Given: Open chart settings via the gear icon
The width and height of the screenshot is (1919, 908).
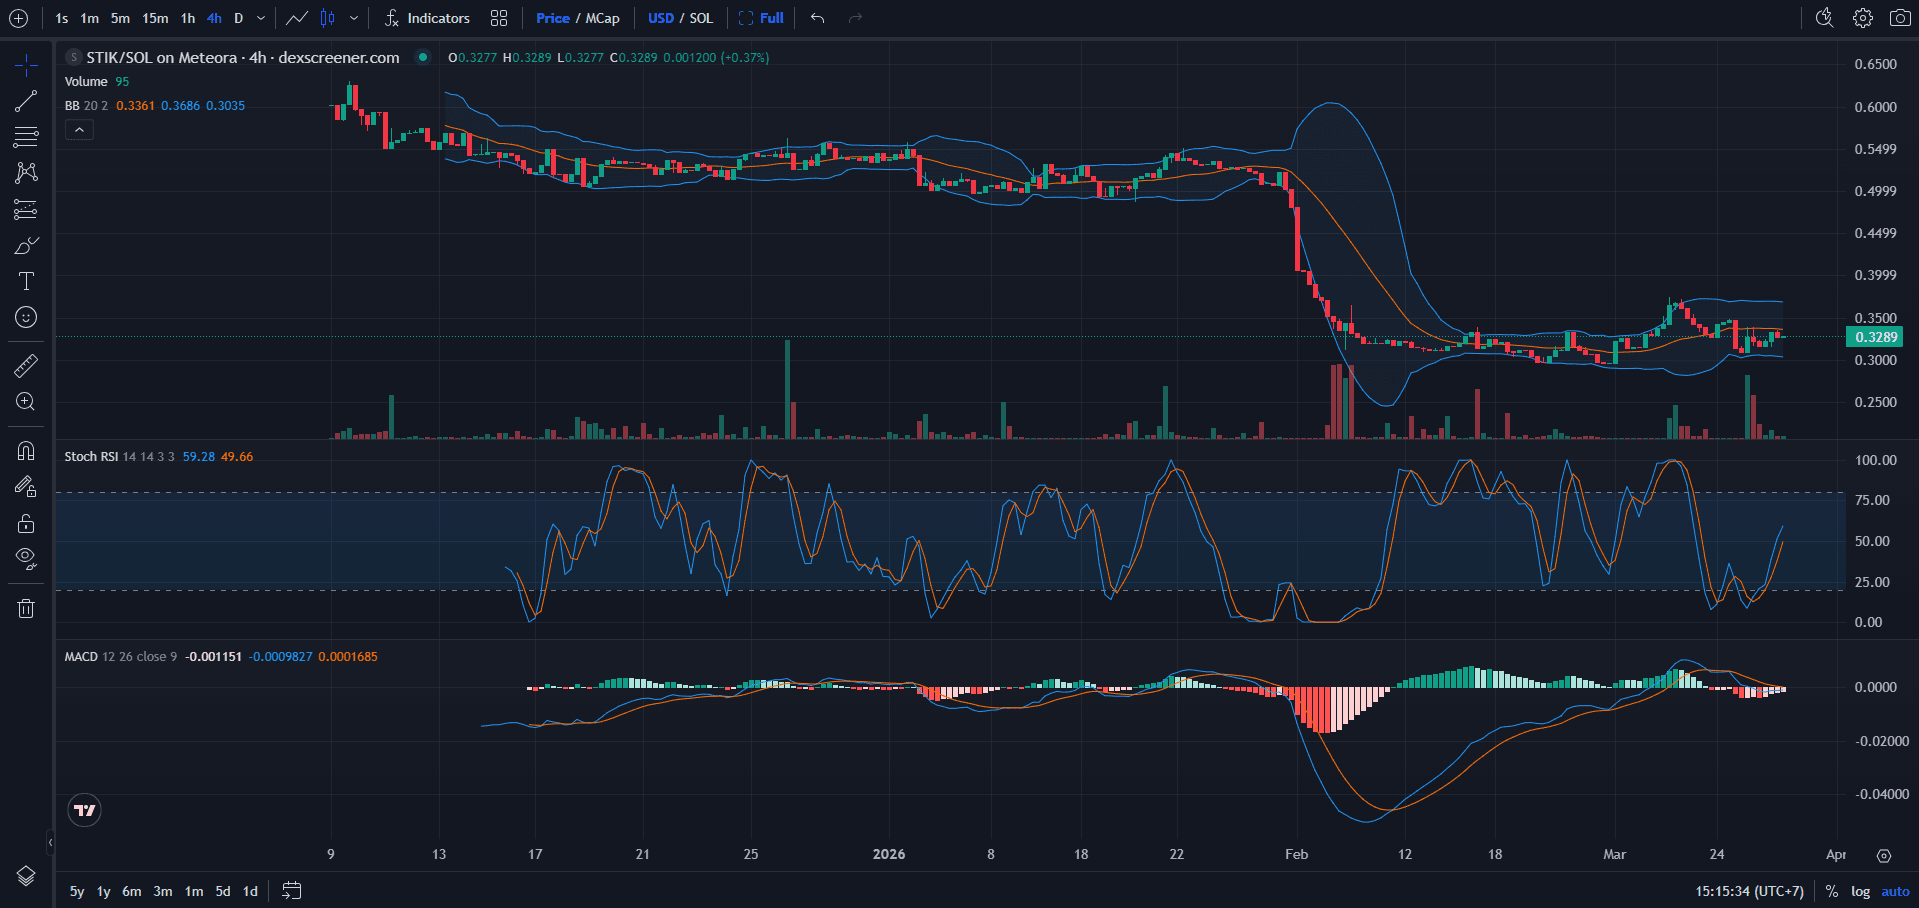Looking at the screenshot, I should (1862, 18).
